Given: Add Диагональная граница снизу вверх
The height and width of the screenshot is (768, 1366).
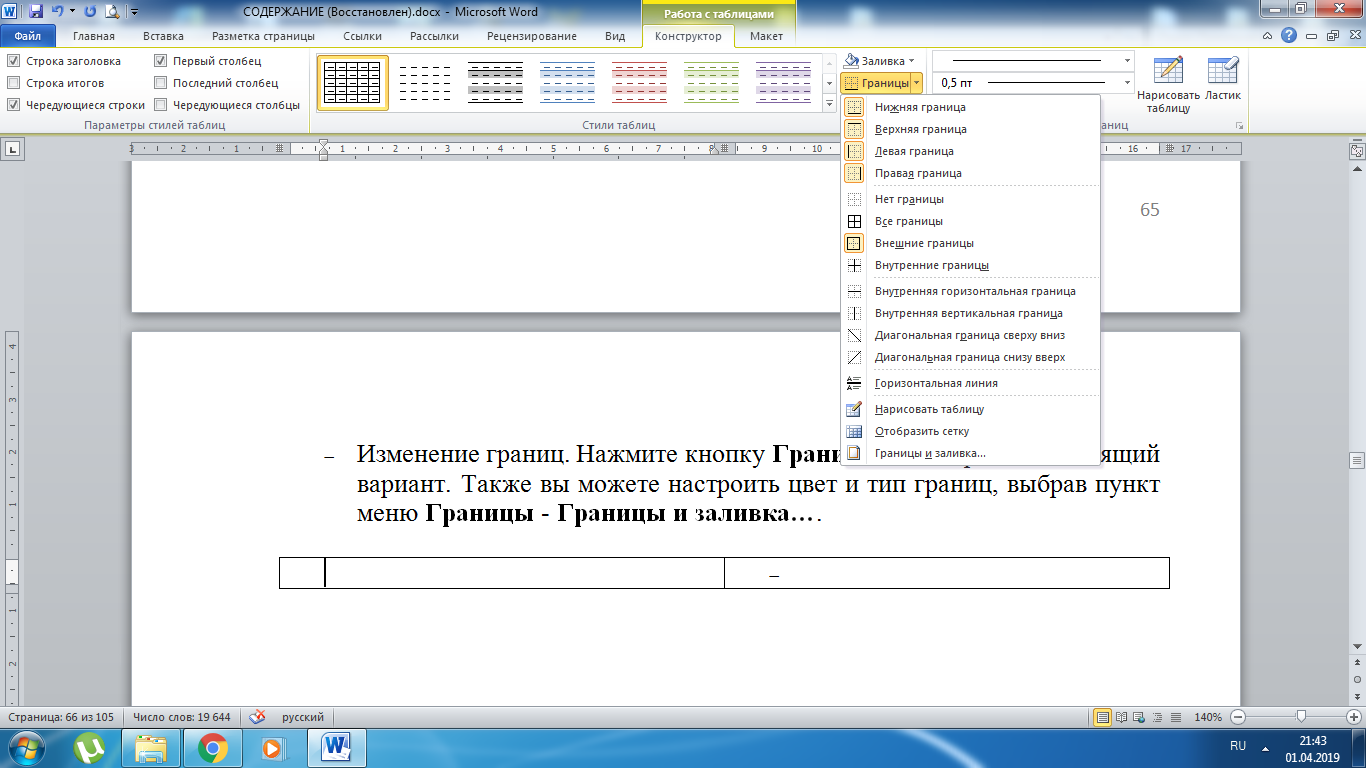Looking at the screenshot, I should pos(970,357).
